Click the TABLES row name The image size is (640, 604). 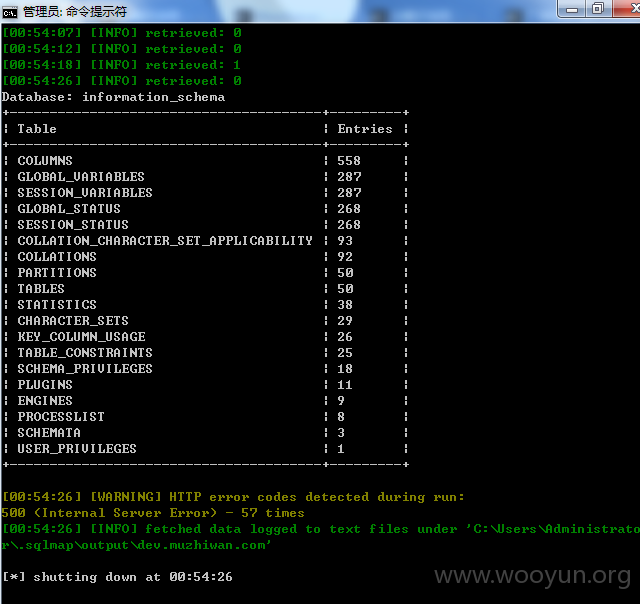(41, 289)
